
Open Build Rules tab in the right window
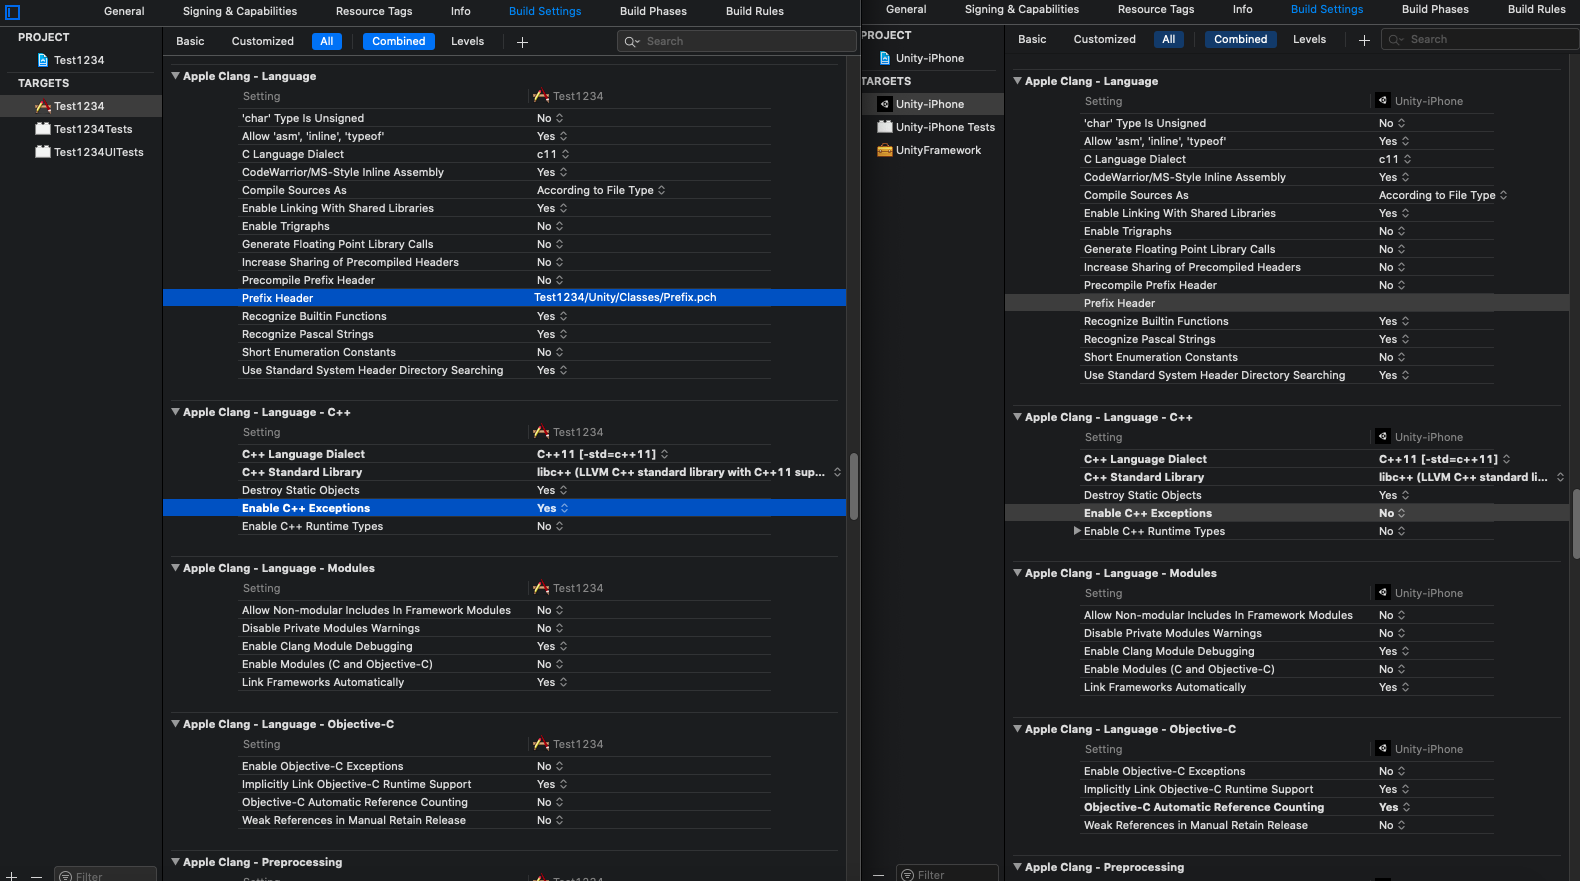point(1537,10)
